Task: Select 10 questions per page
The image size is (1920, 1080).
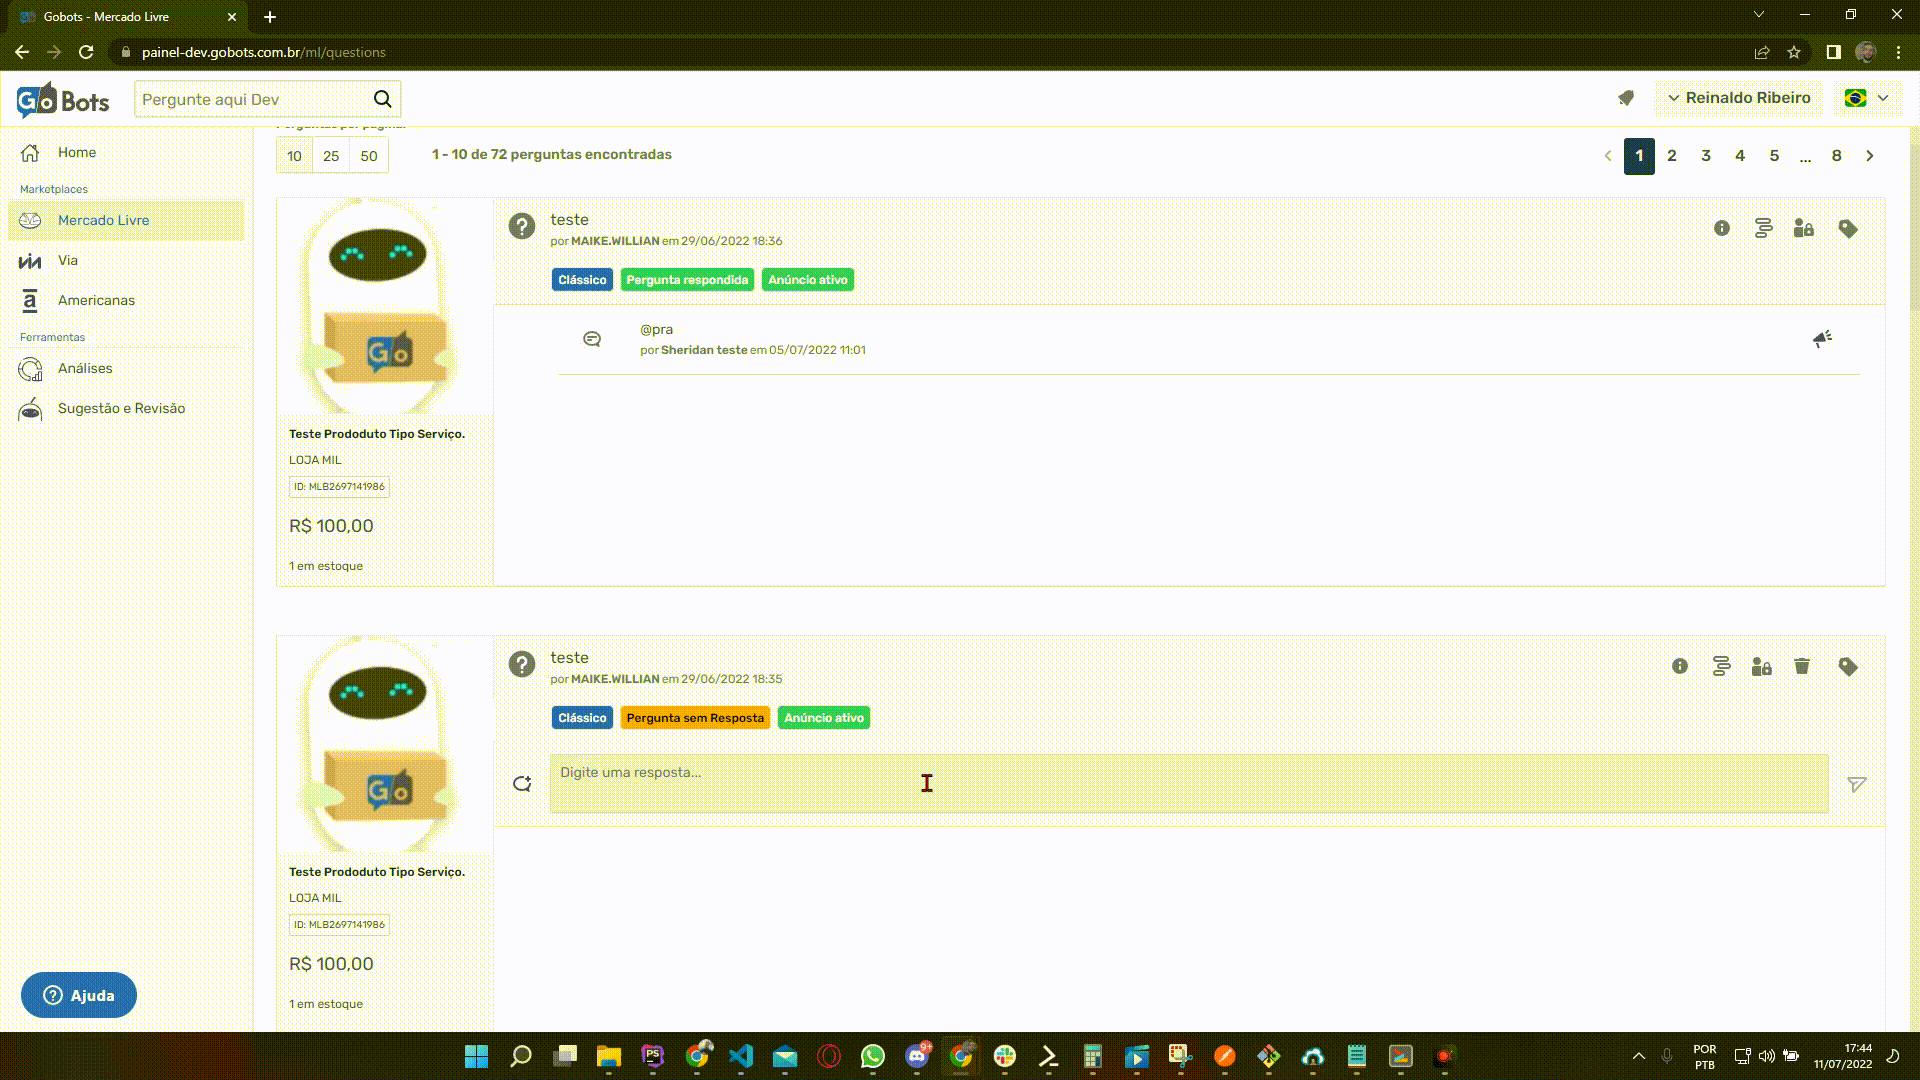Action: coord(294,156)
